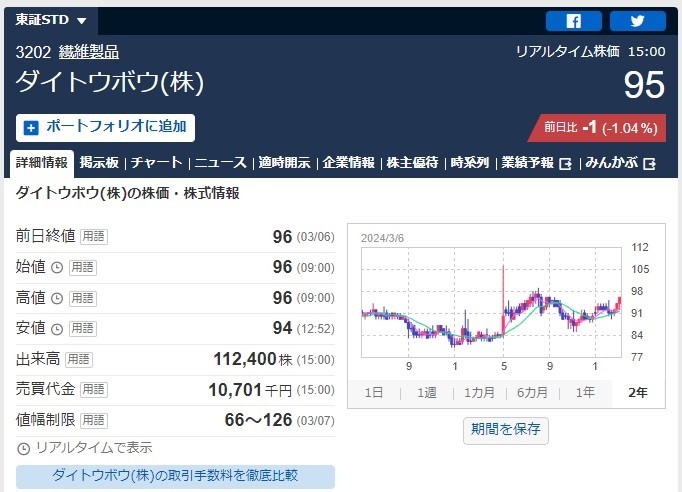The image size is (682, 492).
Task: Open the 適時開示 tab
Action: (284, 163)
